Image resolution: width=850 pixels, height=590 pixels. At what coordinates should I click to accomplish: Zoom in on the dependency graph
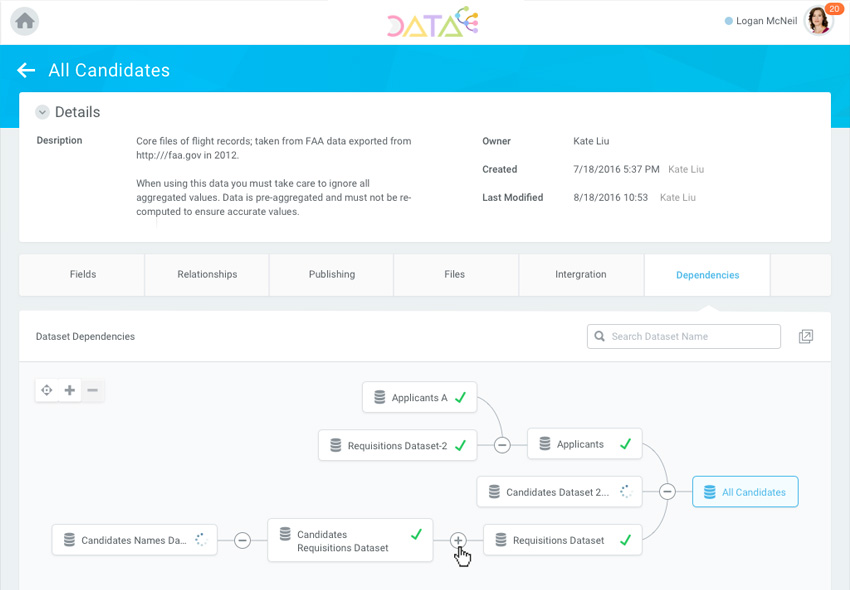pyautogui.click(x=69, y=390)
